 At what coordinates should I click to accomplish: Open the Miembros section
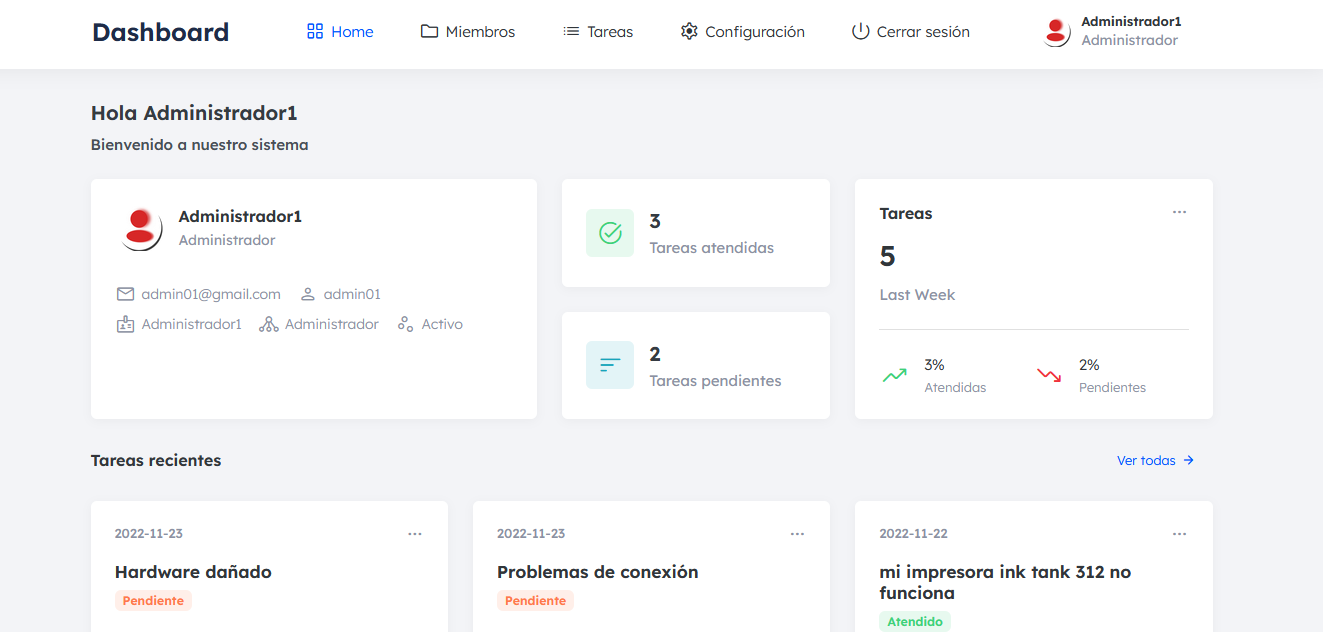pos(468,32)
